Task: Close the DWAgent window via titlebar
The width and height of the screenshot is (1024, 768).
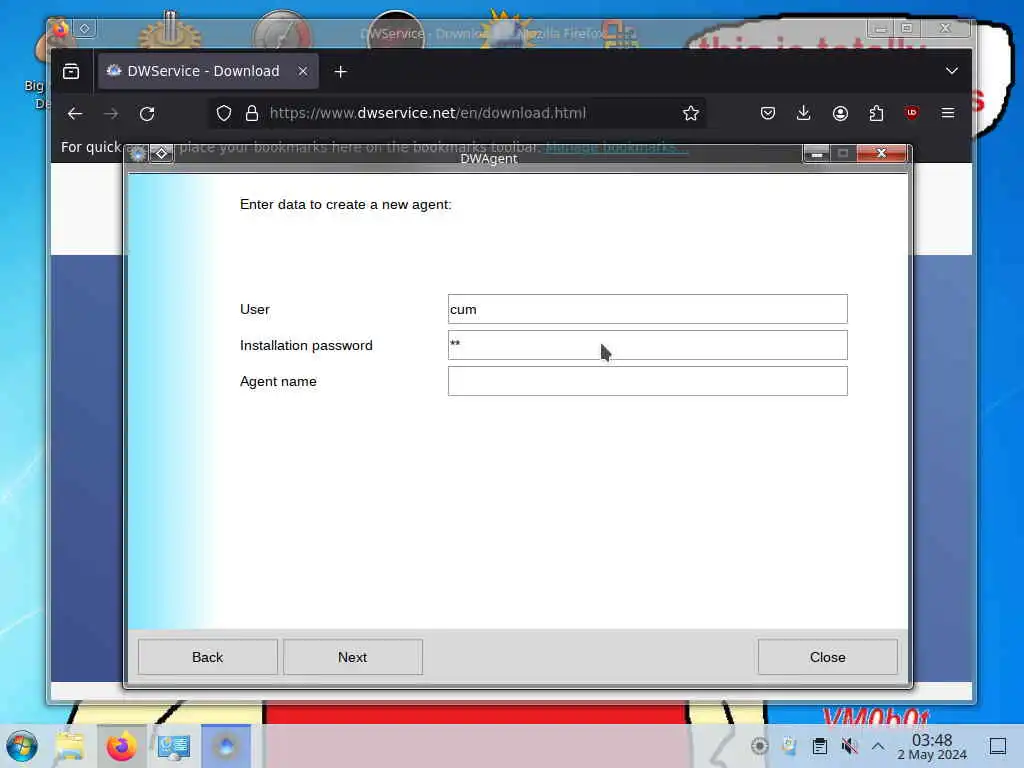Action: (881, 153)
